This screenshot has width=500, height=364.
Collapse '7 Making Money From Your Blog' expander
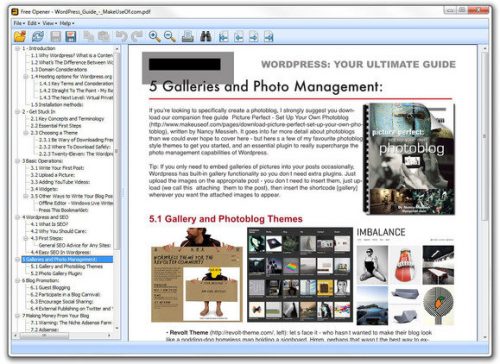pyautogui.click(x=17, y=315)
